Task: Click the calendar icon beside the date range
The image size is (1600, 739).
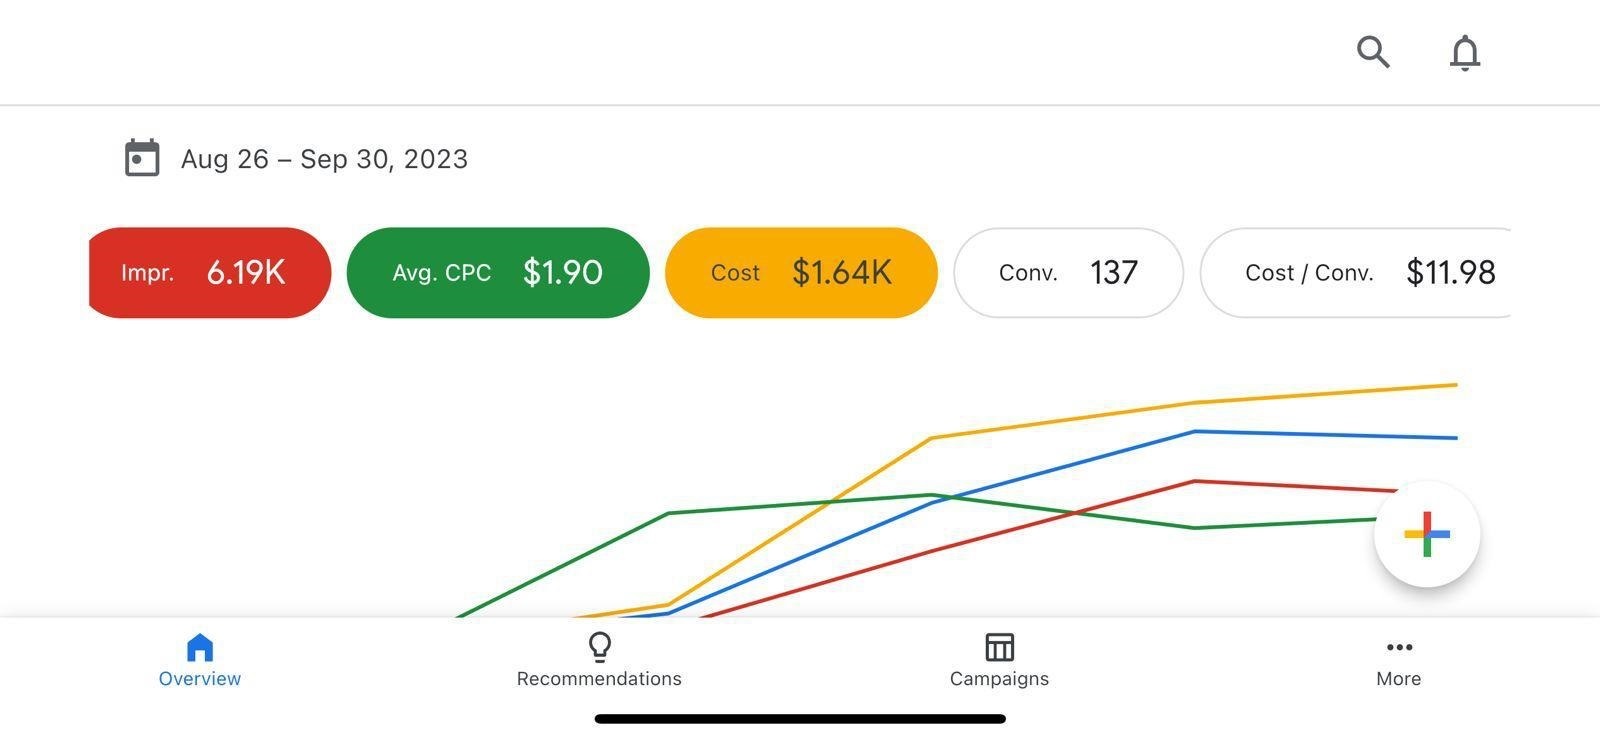Action: (141, 157)
